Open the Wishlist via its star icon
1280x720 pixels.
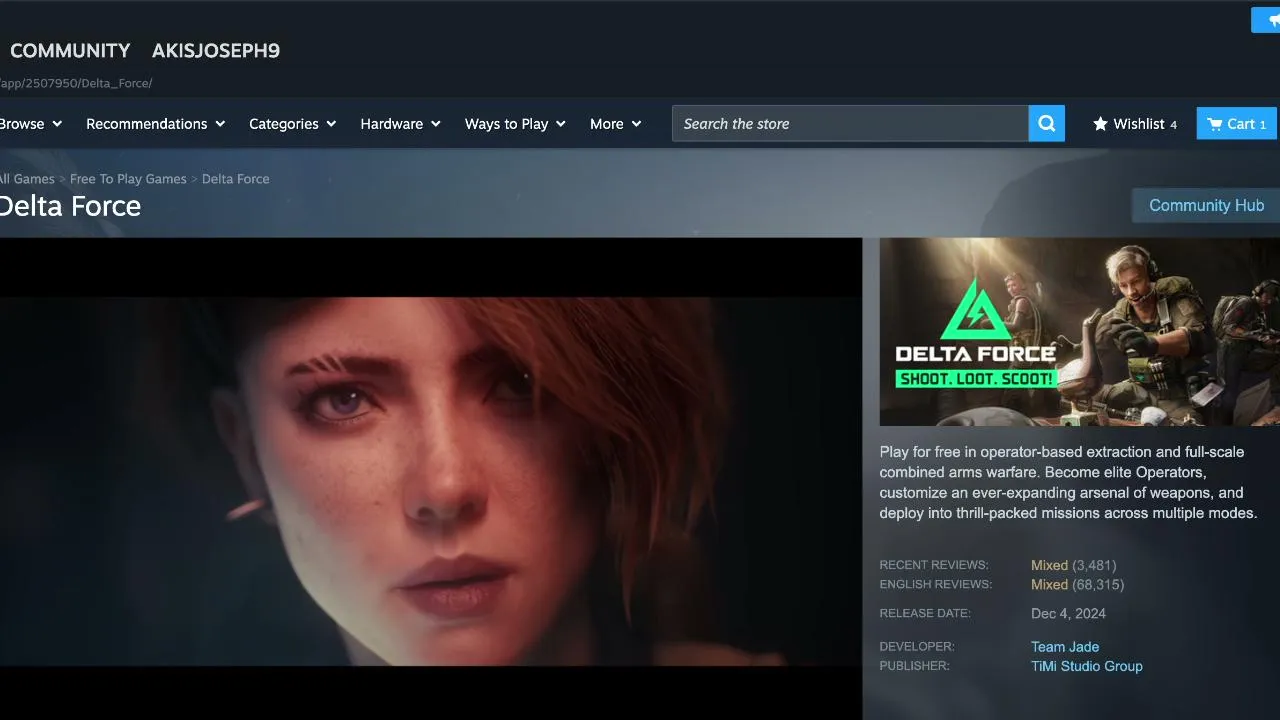pos(1100,124)
